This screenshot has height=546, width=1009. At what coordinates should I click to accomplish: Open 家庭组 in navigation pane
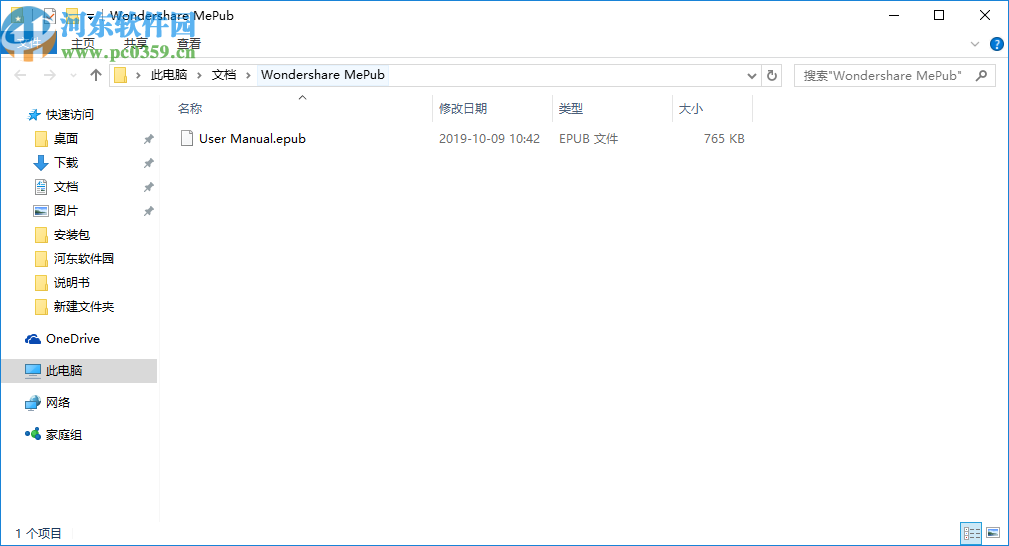coord(64,435)
